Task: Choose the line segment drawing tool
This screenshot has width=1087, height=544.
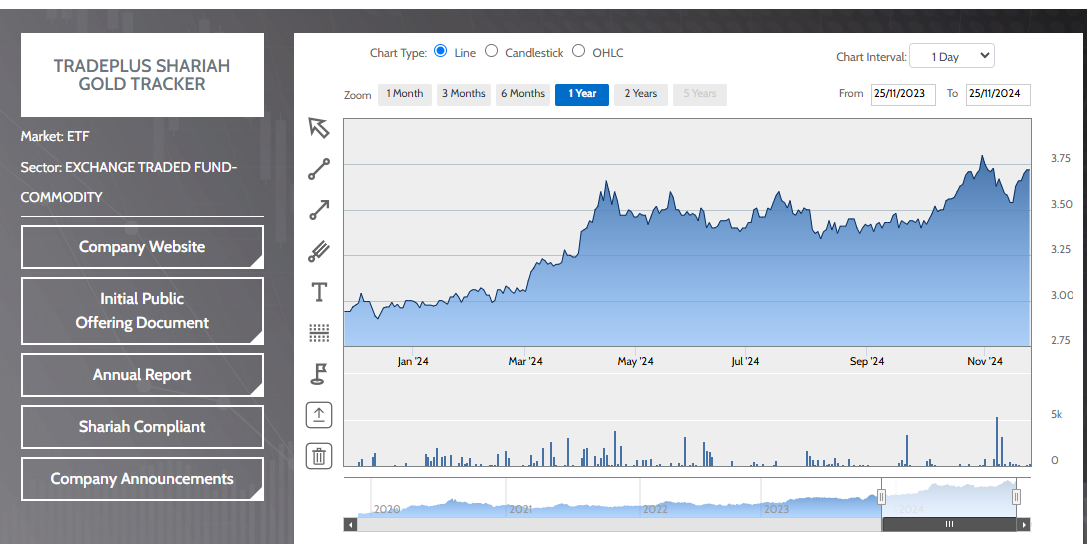Action: [x=319, y=170]
